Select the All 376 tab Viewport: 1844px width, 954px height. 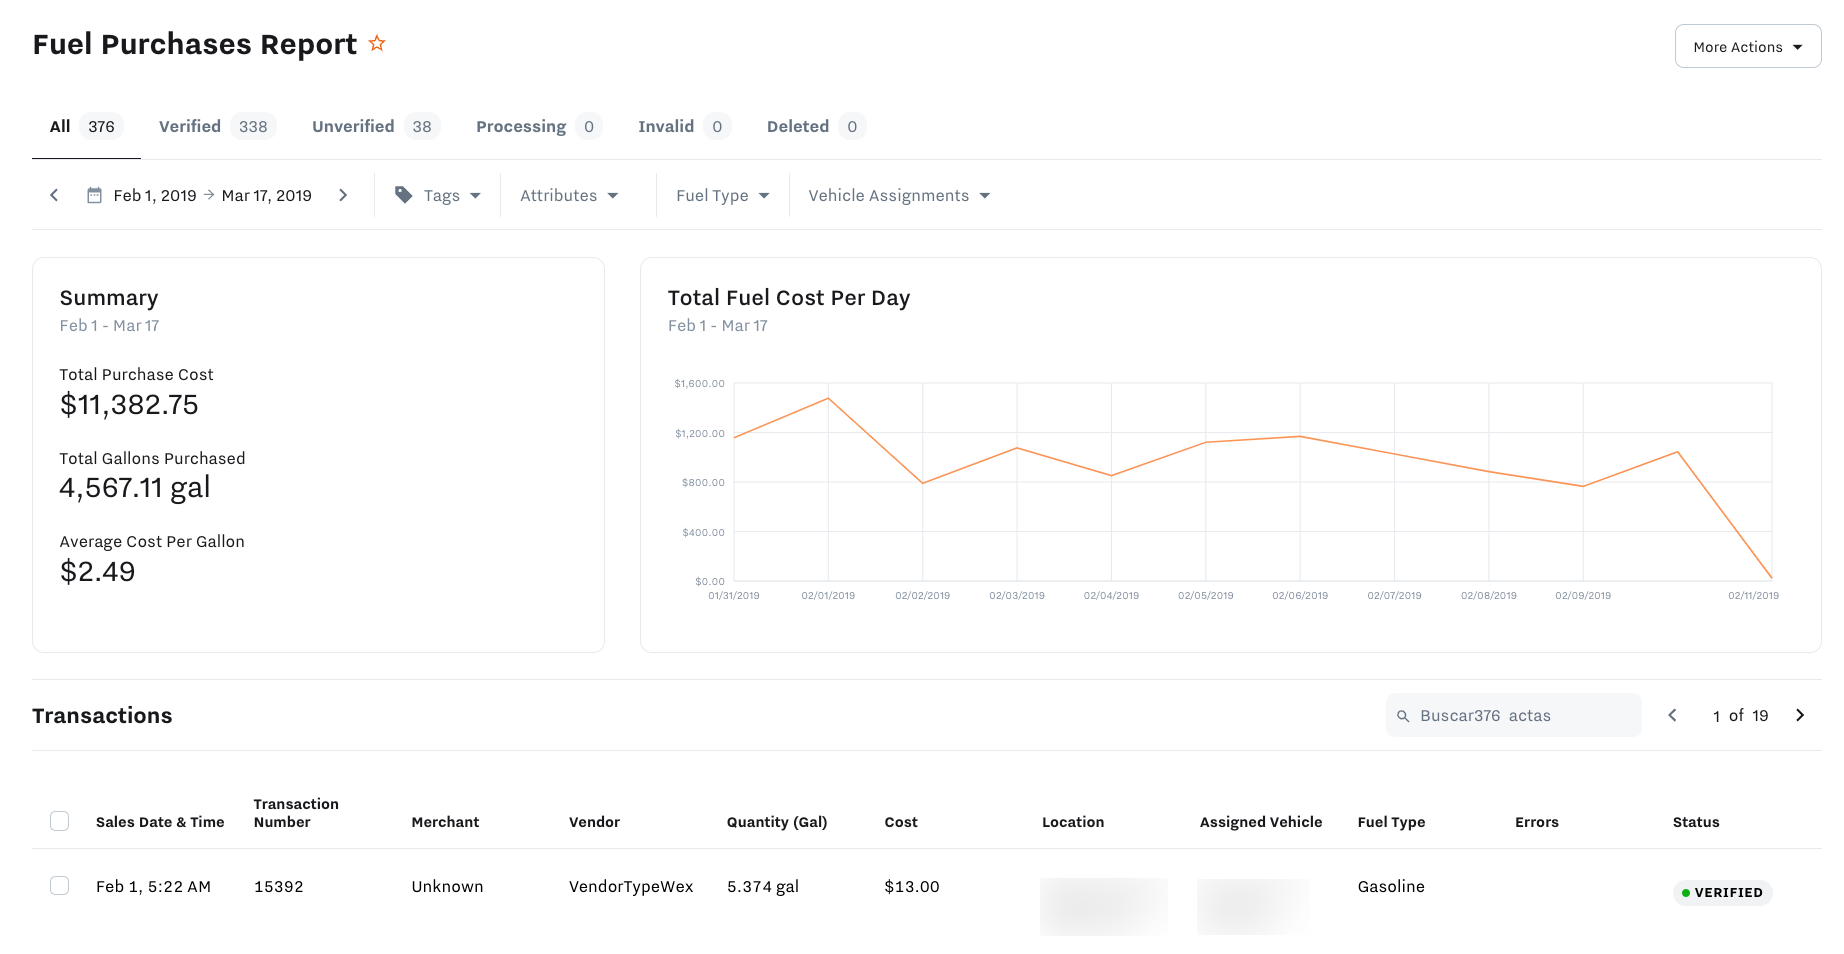click(86, 126)
